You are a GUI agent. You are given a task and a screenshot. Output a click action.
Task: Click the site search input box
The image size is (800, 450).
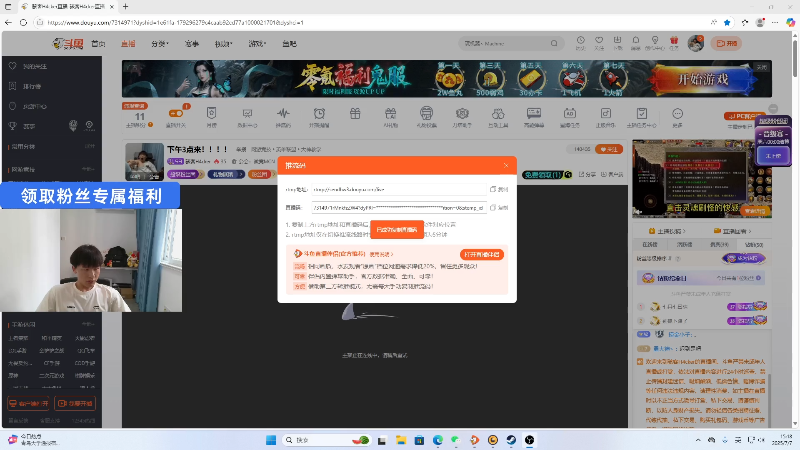click(505, 43)
